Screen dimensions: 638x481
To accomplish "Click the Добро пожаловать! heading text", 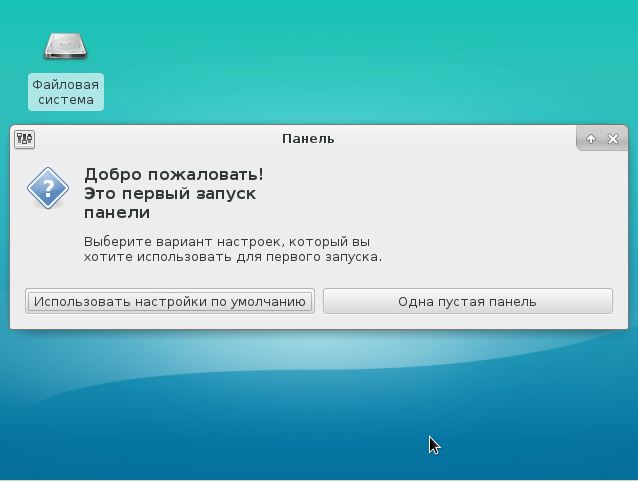I will click(174, 175).
